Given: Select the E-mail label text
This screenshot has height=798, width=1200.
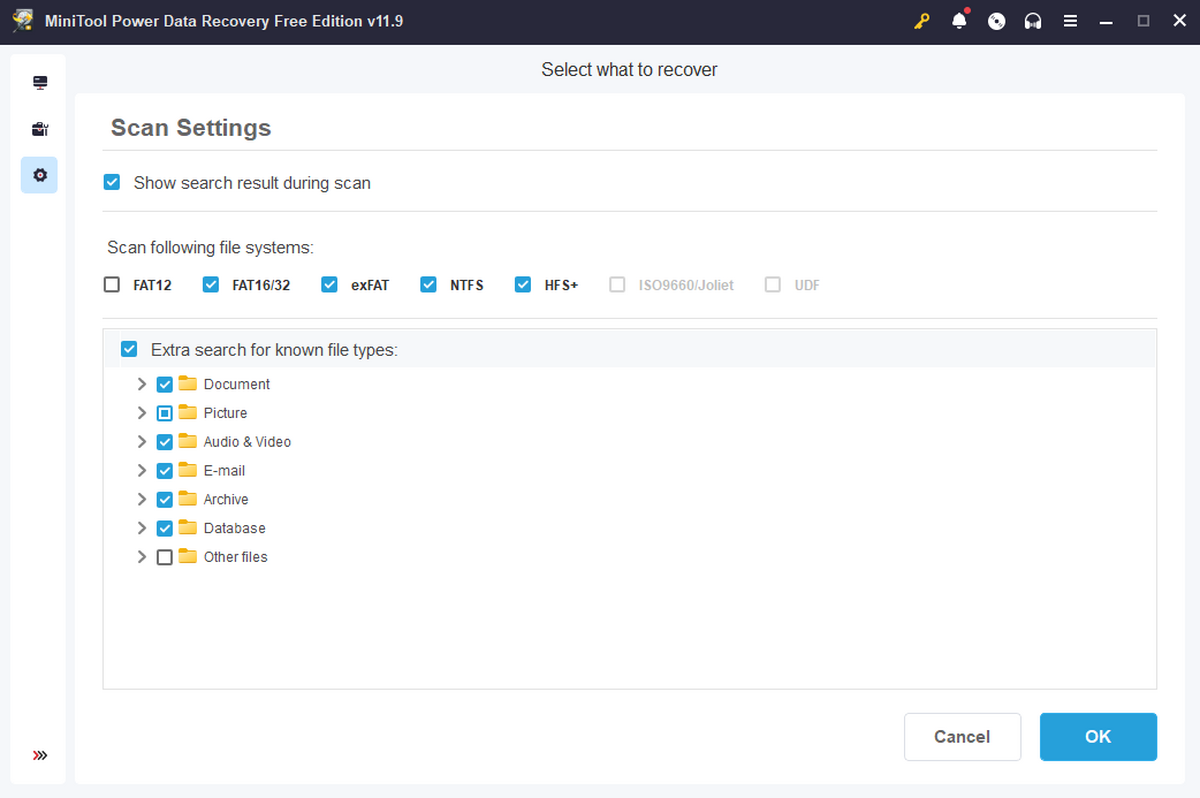Looking at the screenshot, I should click(x=224, y=471).
